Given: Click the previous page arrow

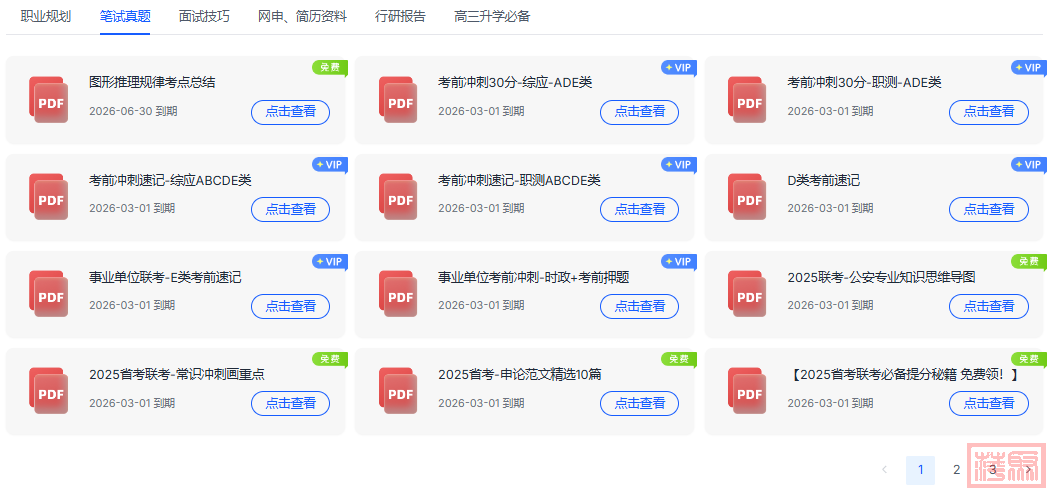Looking at the screenshot, I should 884,470.
